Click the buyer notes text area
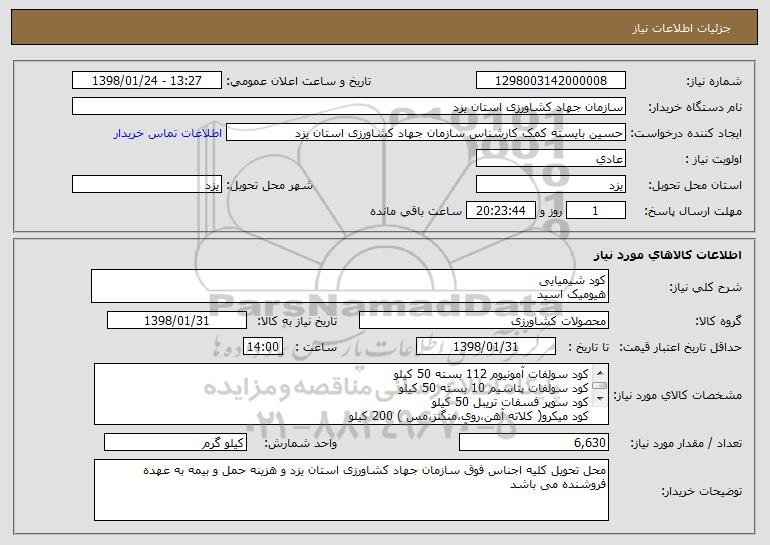This screenshot has width=770, height=545. (x=351, y=490)
